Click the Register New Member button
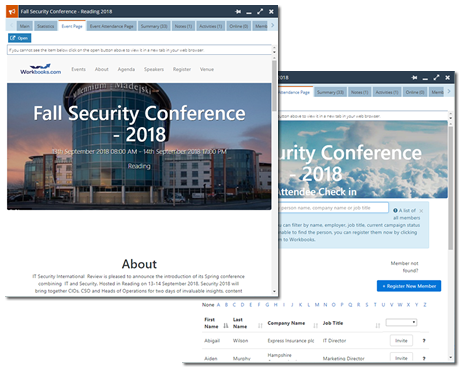 pos(409,286)
